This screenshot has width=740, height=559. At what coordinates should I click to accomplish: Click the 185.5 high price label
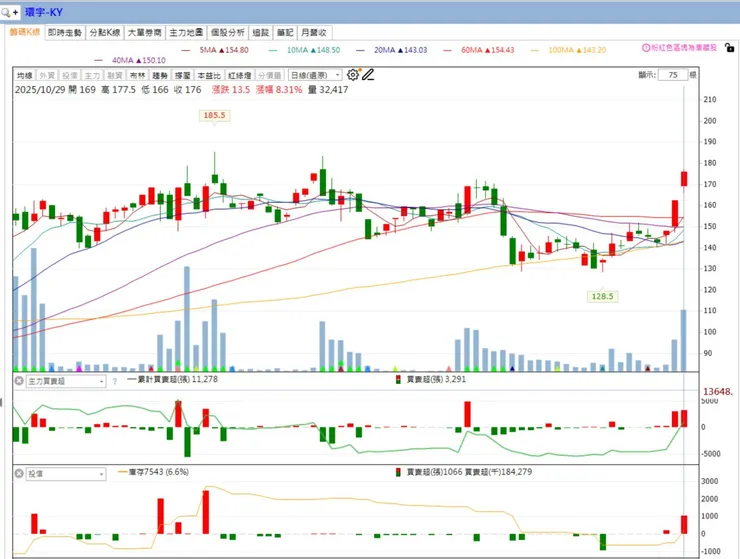(214, 115)
